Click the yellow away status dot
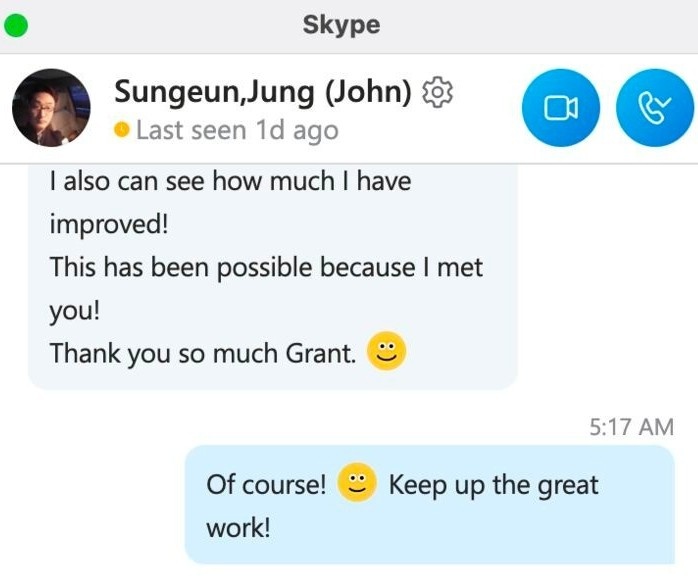The width and height of the screenshot is (698, 586). click(x=122, y=130)
